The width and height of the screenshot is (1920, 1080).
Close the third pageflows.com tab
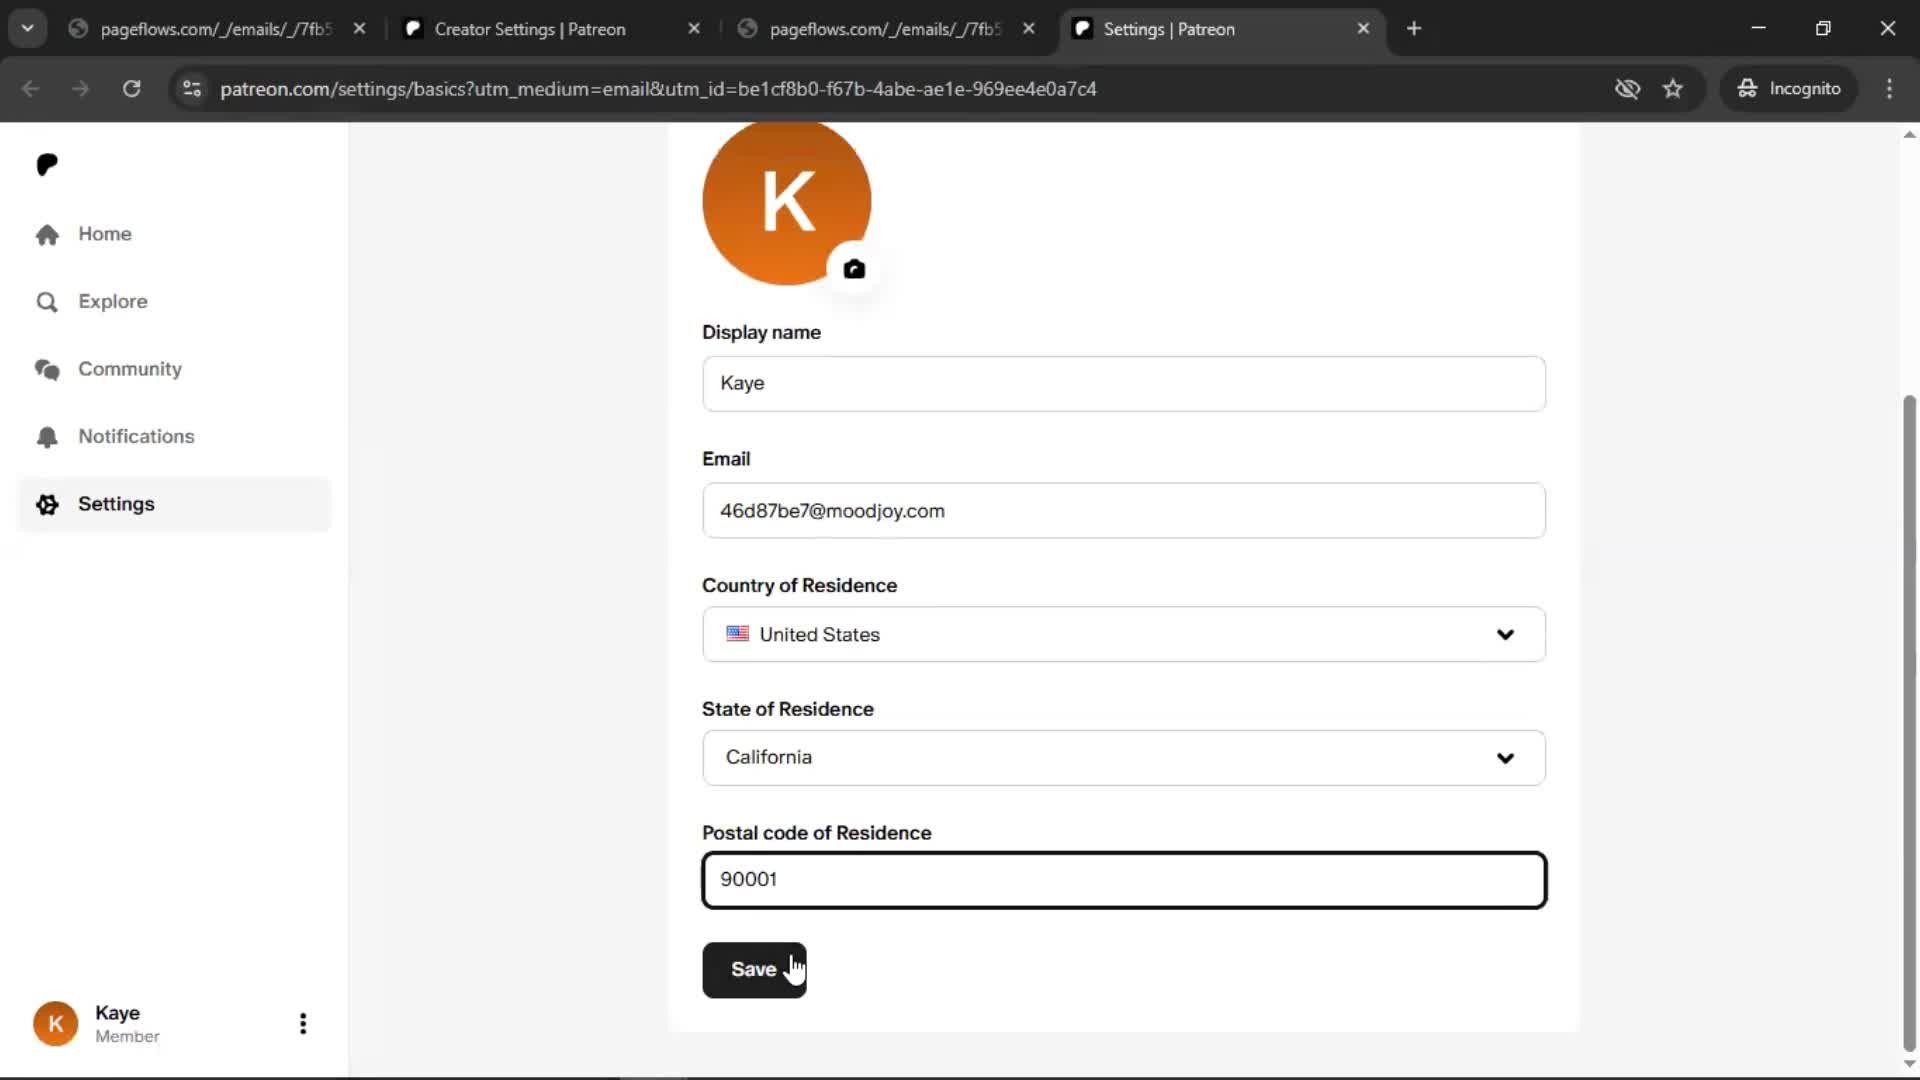point(1029,29)
